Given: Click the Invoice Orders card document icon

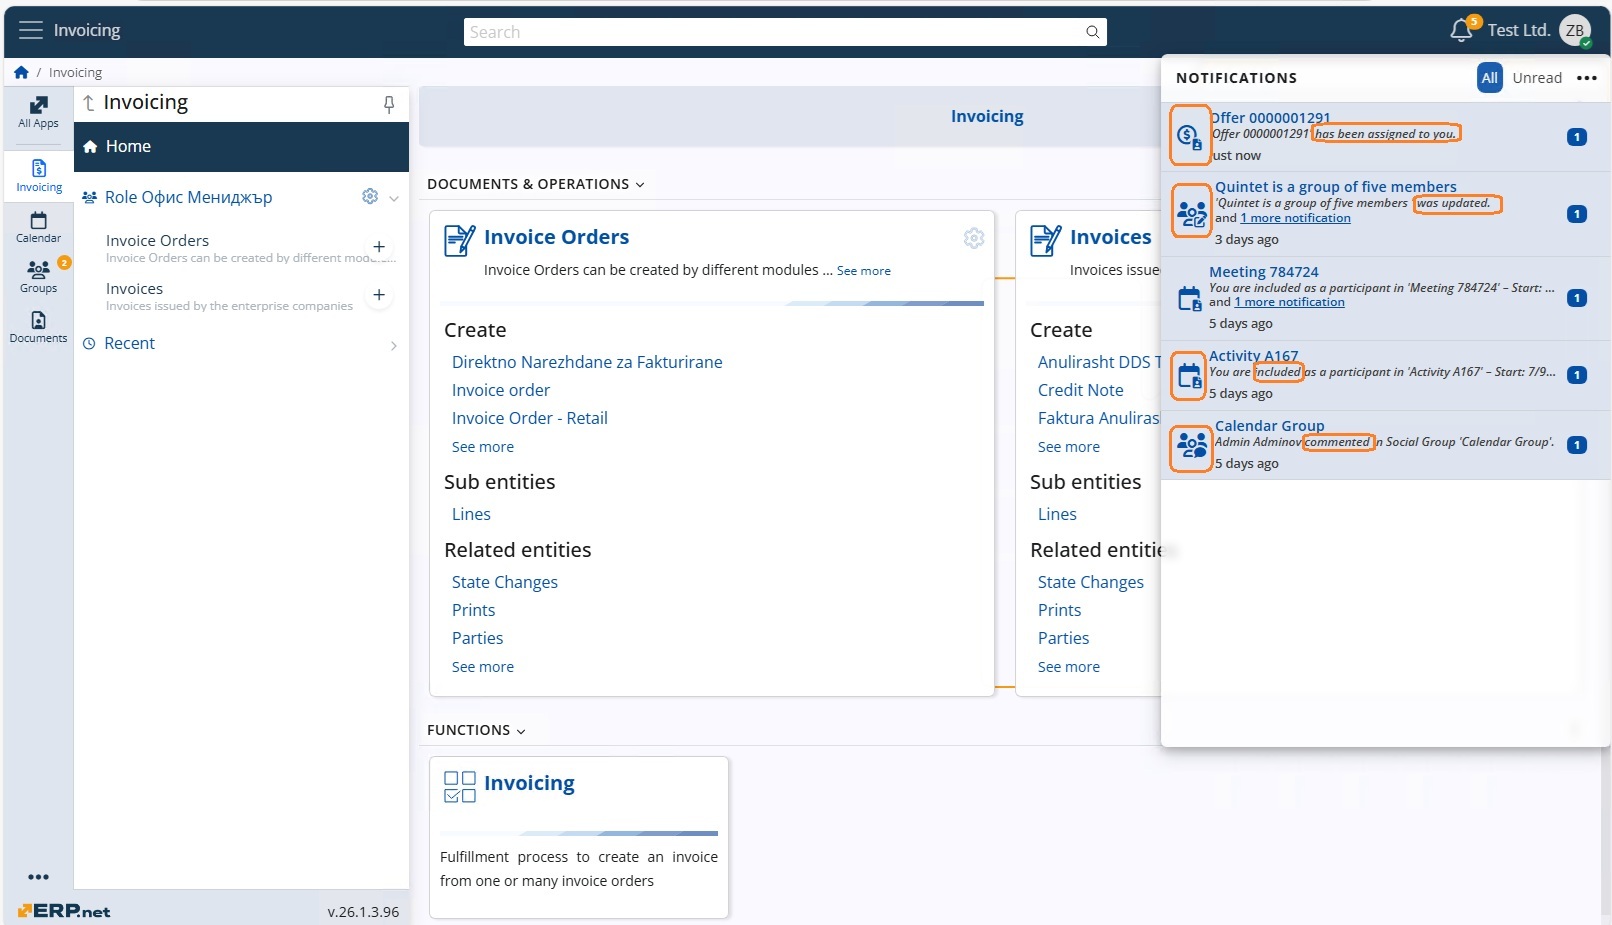Looking at the screenshot, I should click(x=459, y=241).
